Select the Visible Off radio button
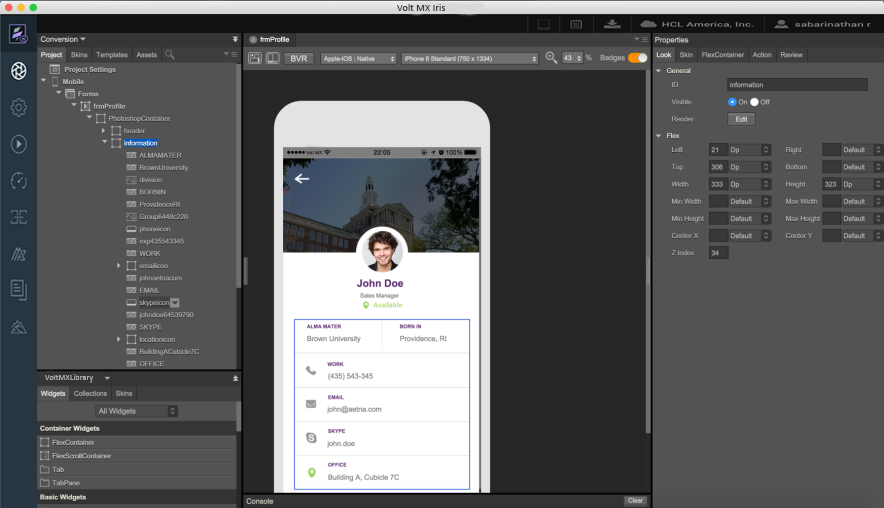The width and height of the screenshot is (884, 508). [x=754, y=102]
